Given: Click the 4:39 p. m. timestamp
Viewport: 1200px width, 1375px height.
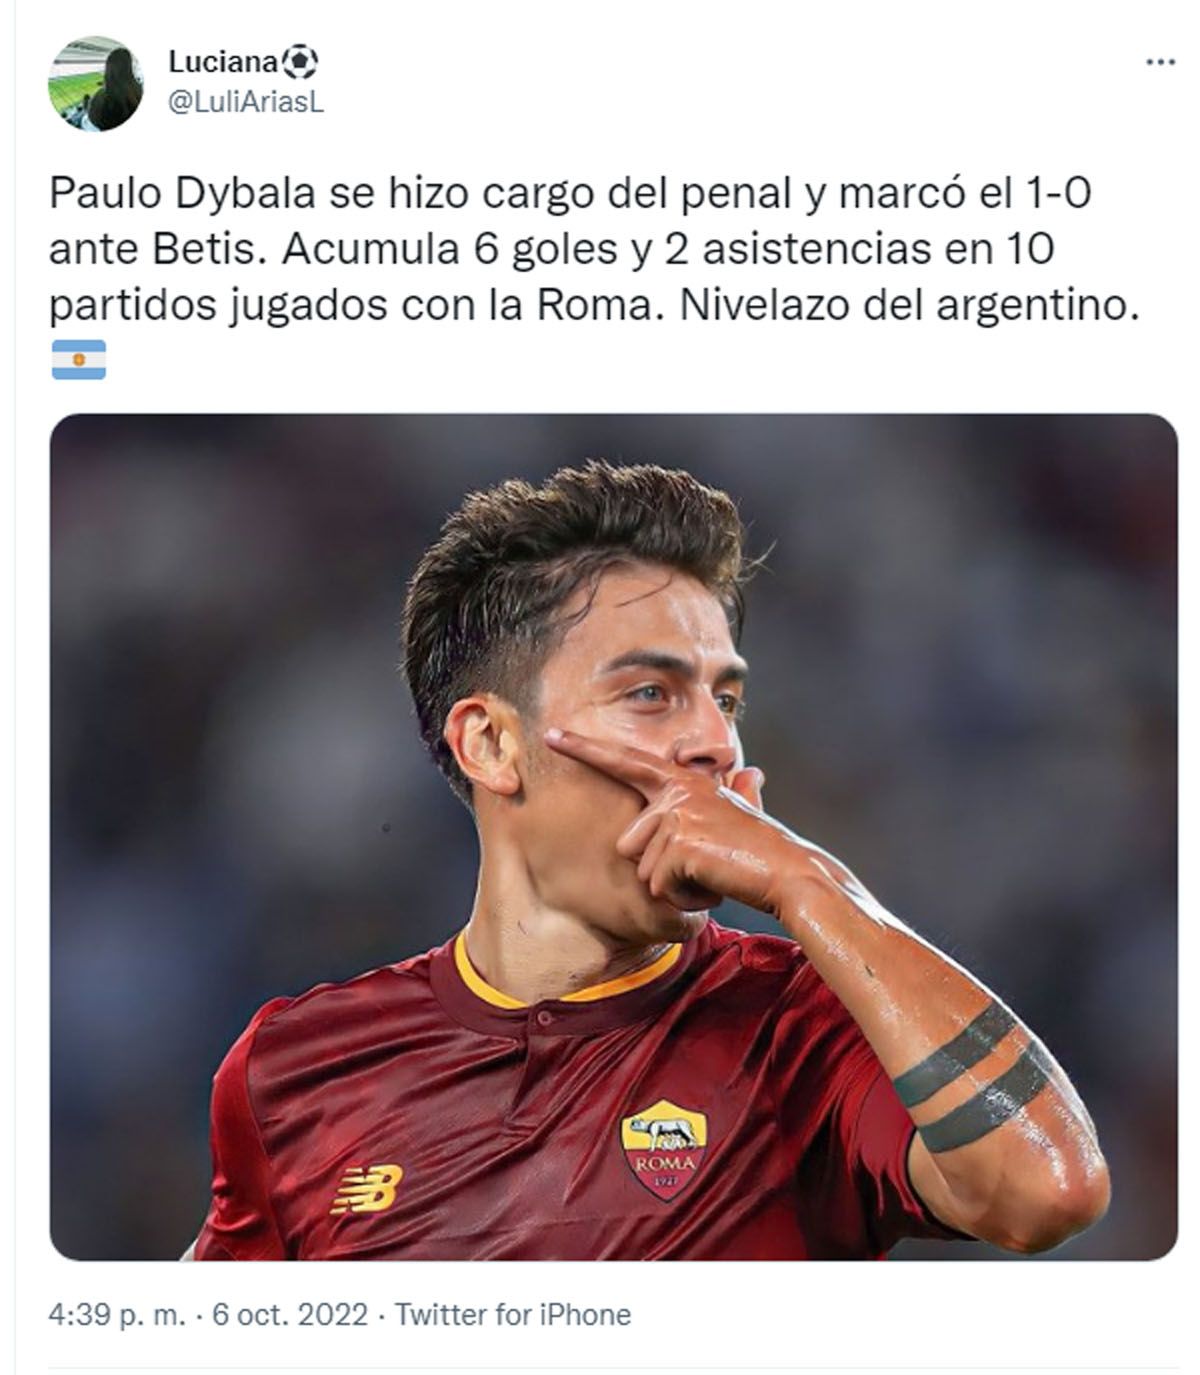Looking at the screenshot, I should click(117, 1313).
